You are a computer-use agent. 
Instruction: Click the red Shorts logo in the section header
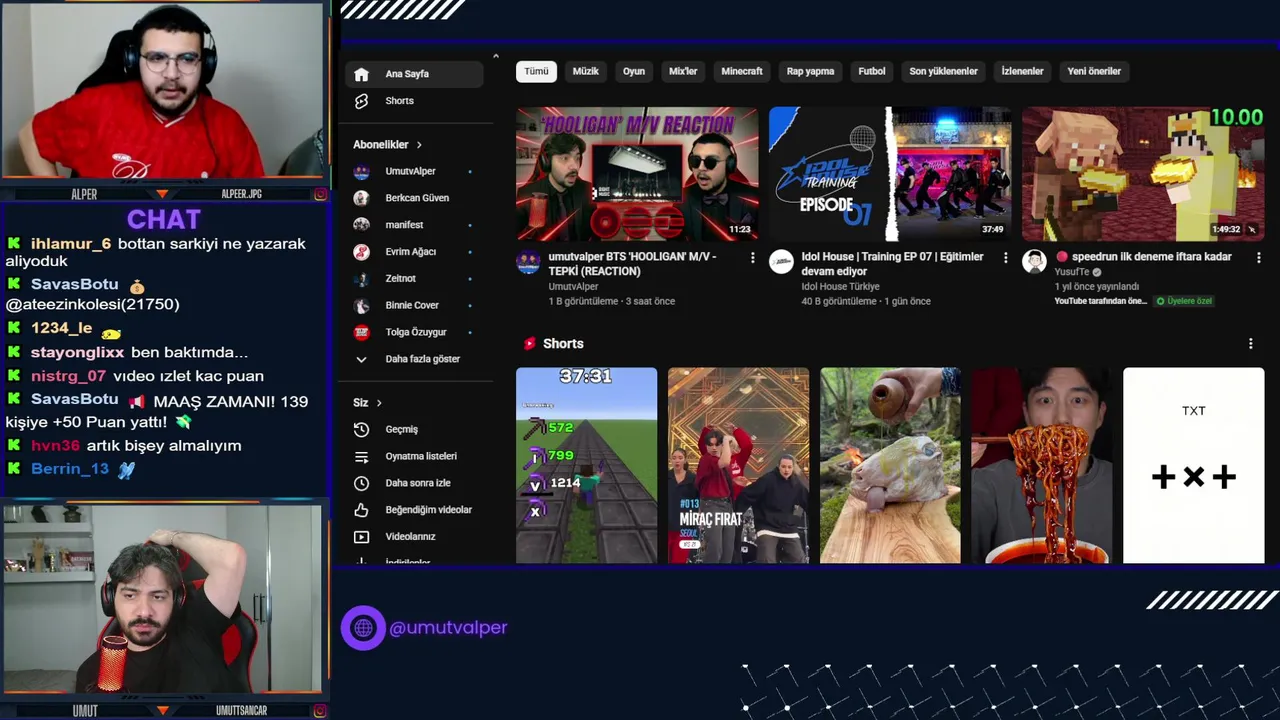[530, 344]
